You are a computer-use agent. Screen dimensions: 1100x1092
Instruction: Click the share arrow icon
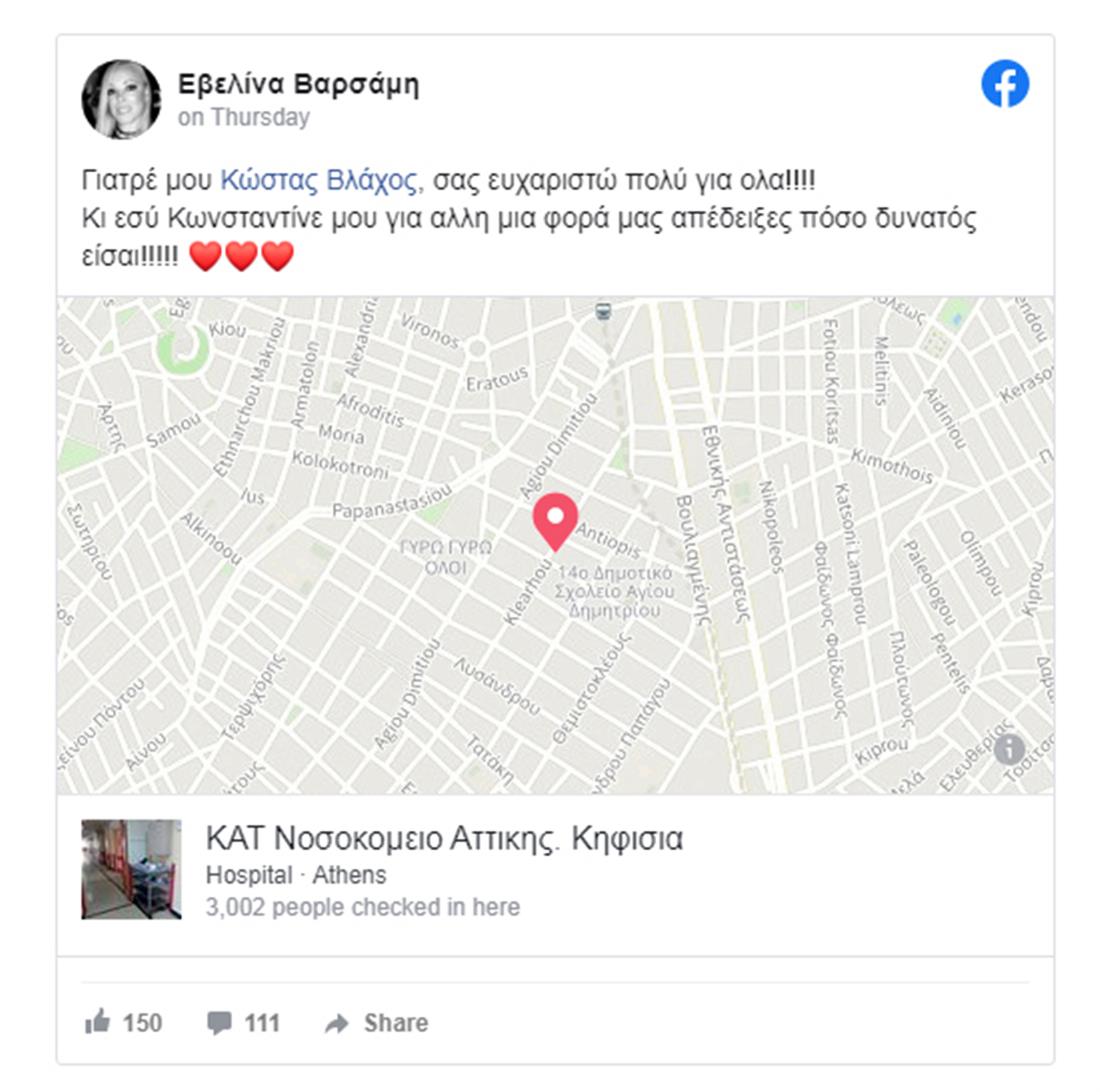[337, 1023]
